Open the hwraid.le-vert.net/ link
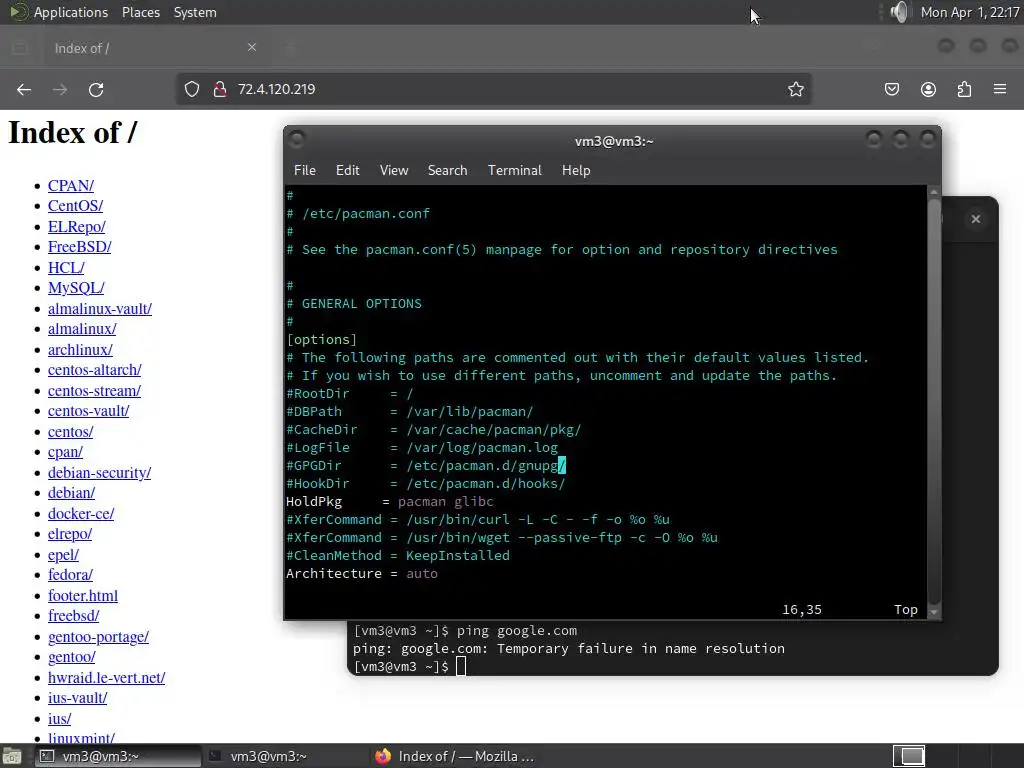Screen dimensions: 1024x768 pos(106,678)
